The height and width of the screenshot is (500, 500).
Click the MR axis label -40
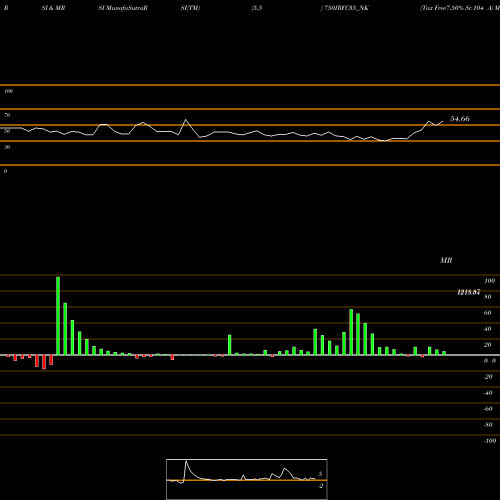[488, 393]
